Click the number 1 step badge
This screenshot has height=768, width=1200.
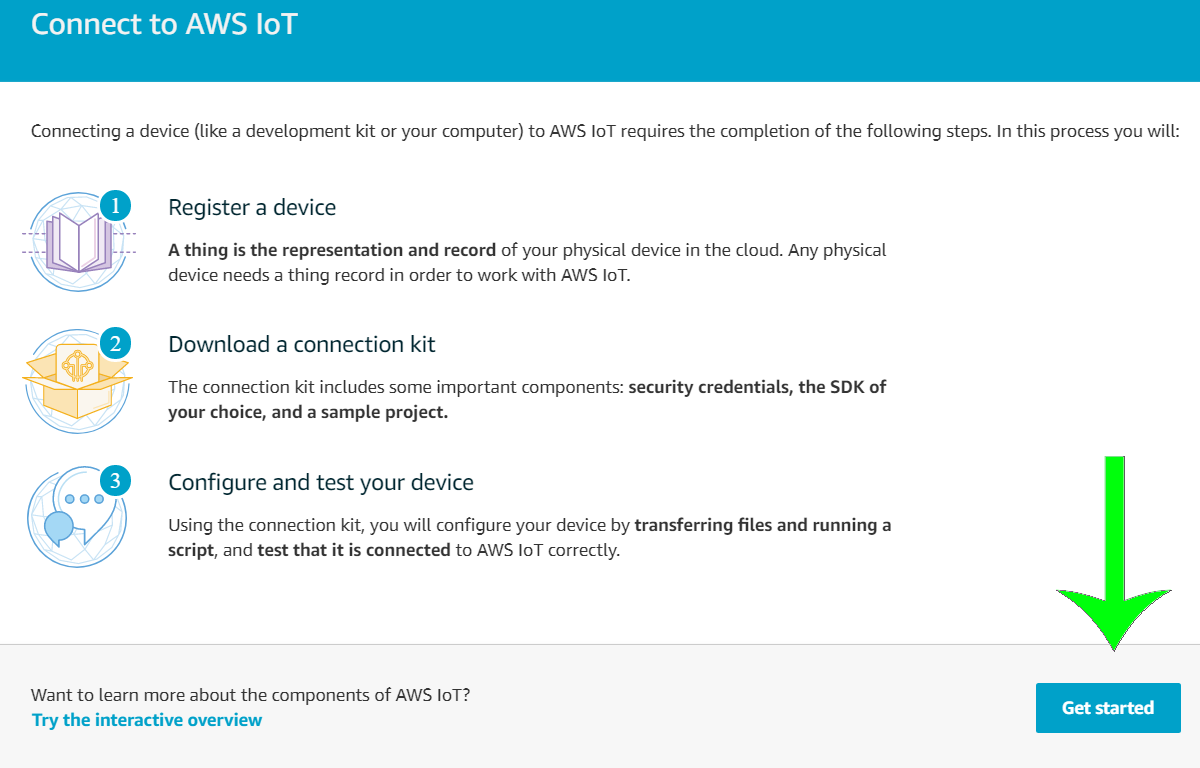tap(115, 207)
